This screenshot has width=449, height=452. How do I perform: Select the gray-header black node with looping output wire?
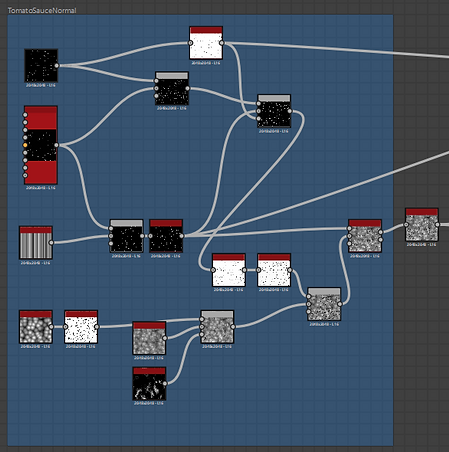click(x=274, y=111)
